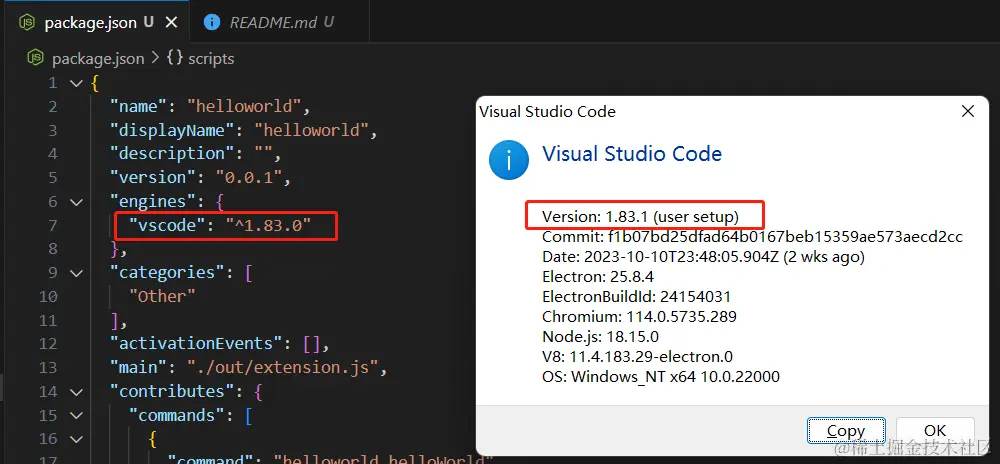Collapse the object starting at line 16
This screenshot has width=1000, height=464.
(76, 439)
